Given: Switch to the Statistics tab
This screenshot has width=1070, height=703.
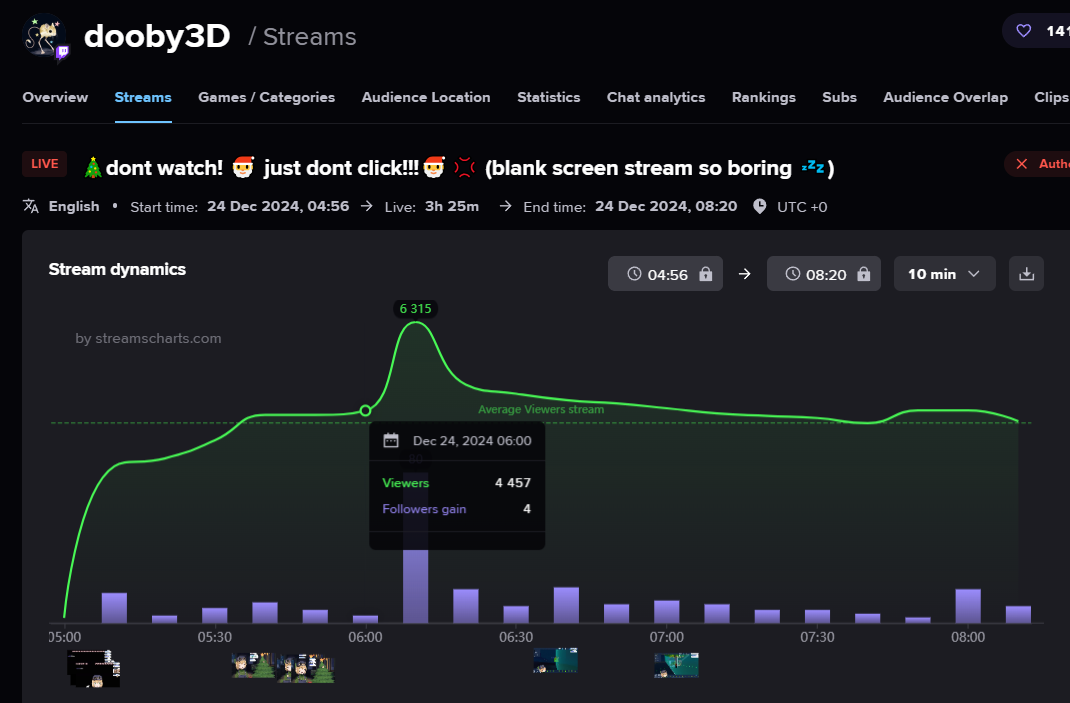Looking at the screenshot, I should pos(549,98).
